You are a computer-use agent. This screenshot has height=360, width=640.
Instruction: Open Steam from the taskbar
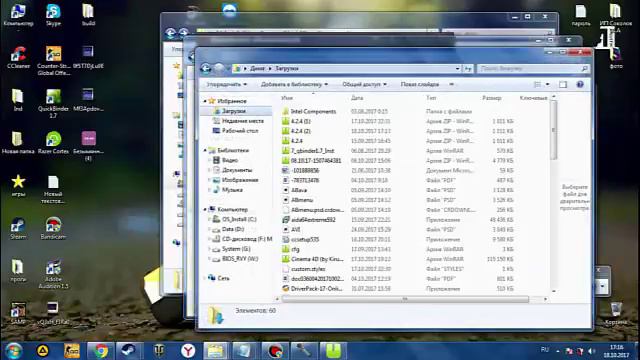129,351
